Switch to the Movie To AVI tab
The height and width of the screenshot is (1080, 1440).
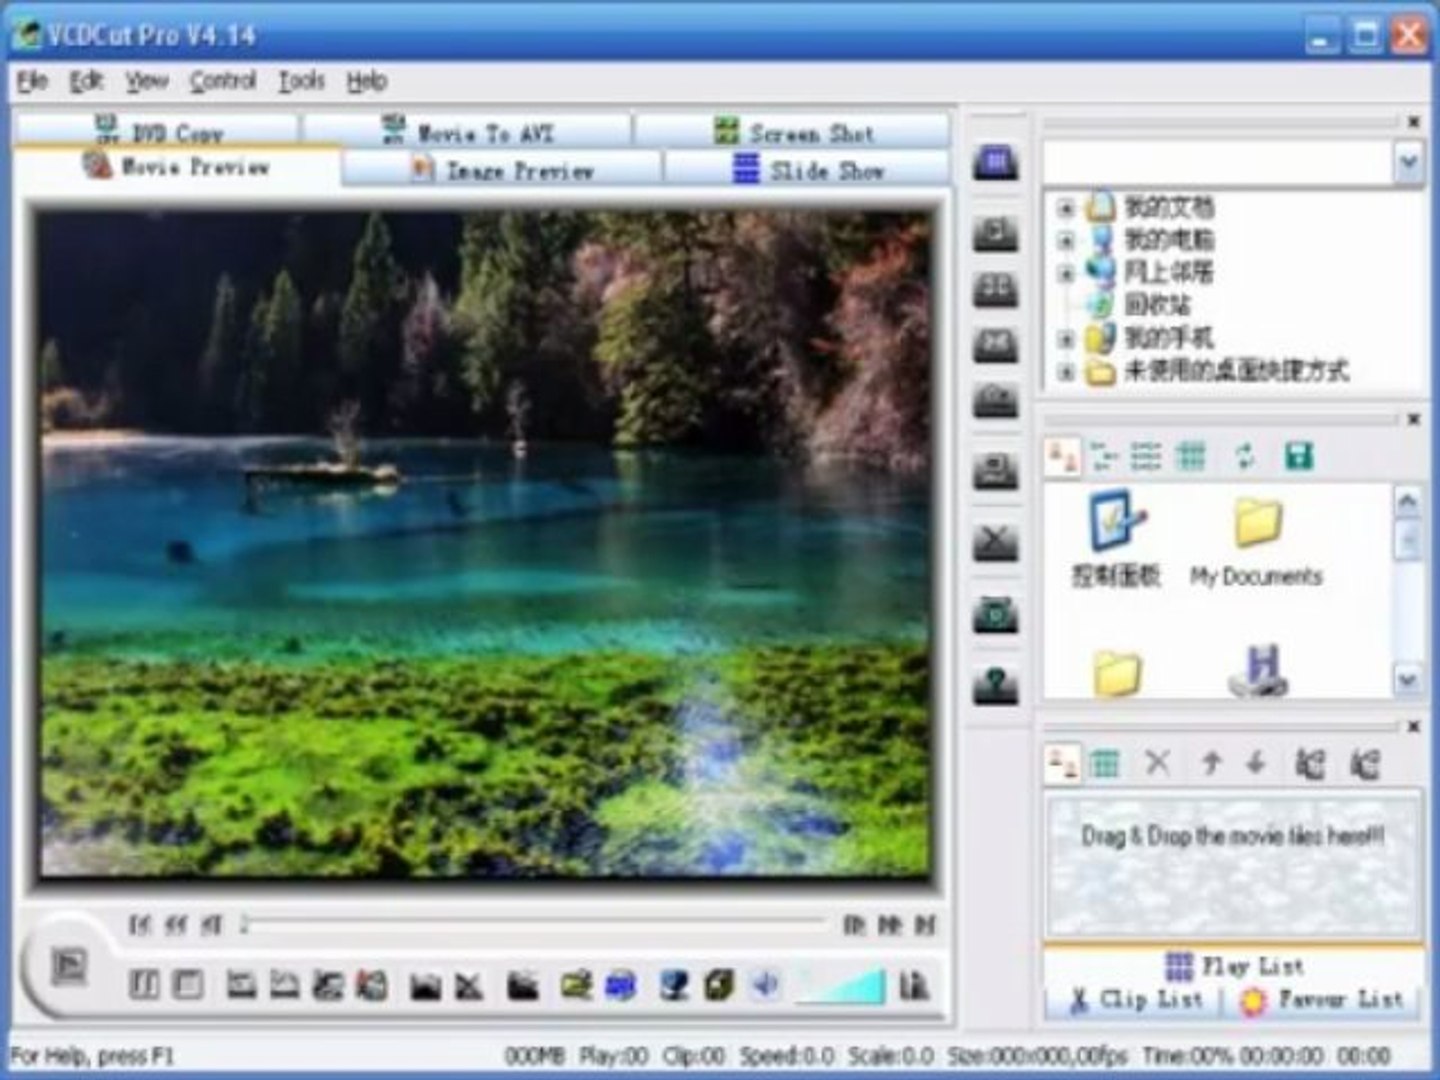coord(468,131)
